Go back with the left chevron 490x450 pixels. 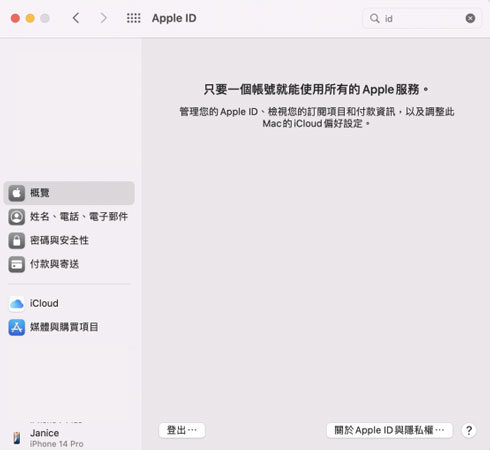(x=76, y=18)
